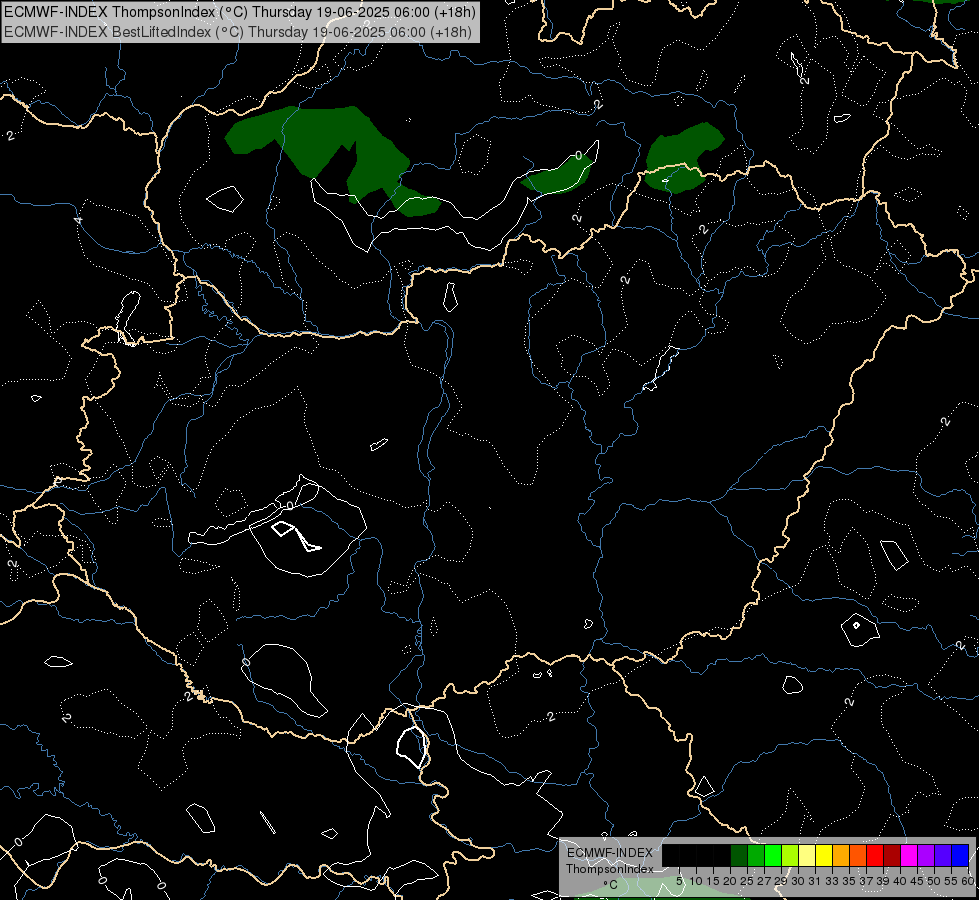Click the ECMWF-INDEX label in the legend
This screenshot has height=900, width=979.
(610, 853)
